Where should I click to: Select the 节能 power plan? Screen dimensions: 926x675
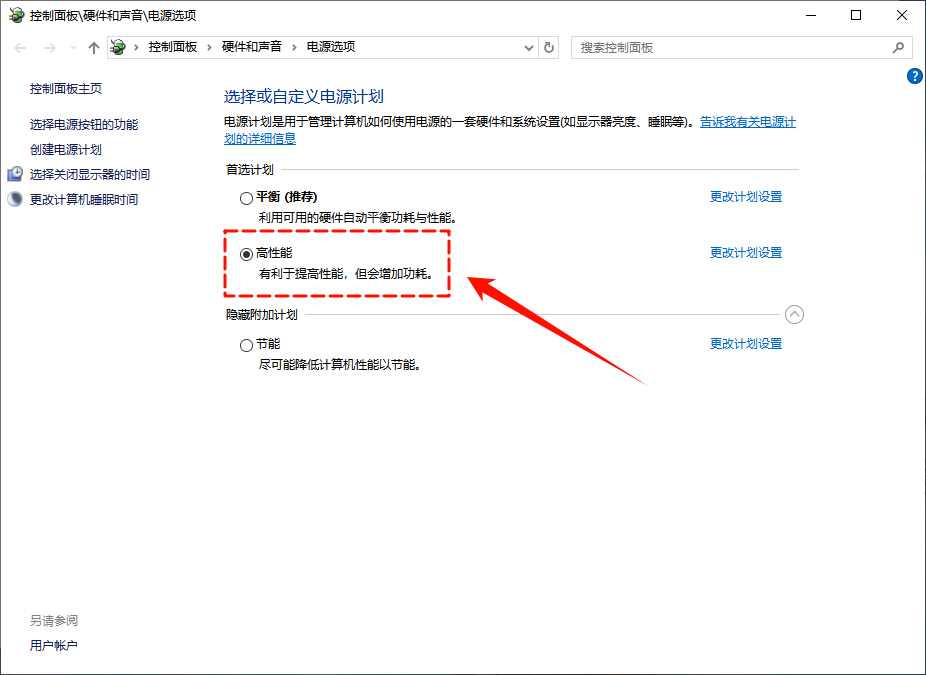point(246,344)
